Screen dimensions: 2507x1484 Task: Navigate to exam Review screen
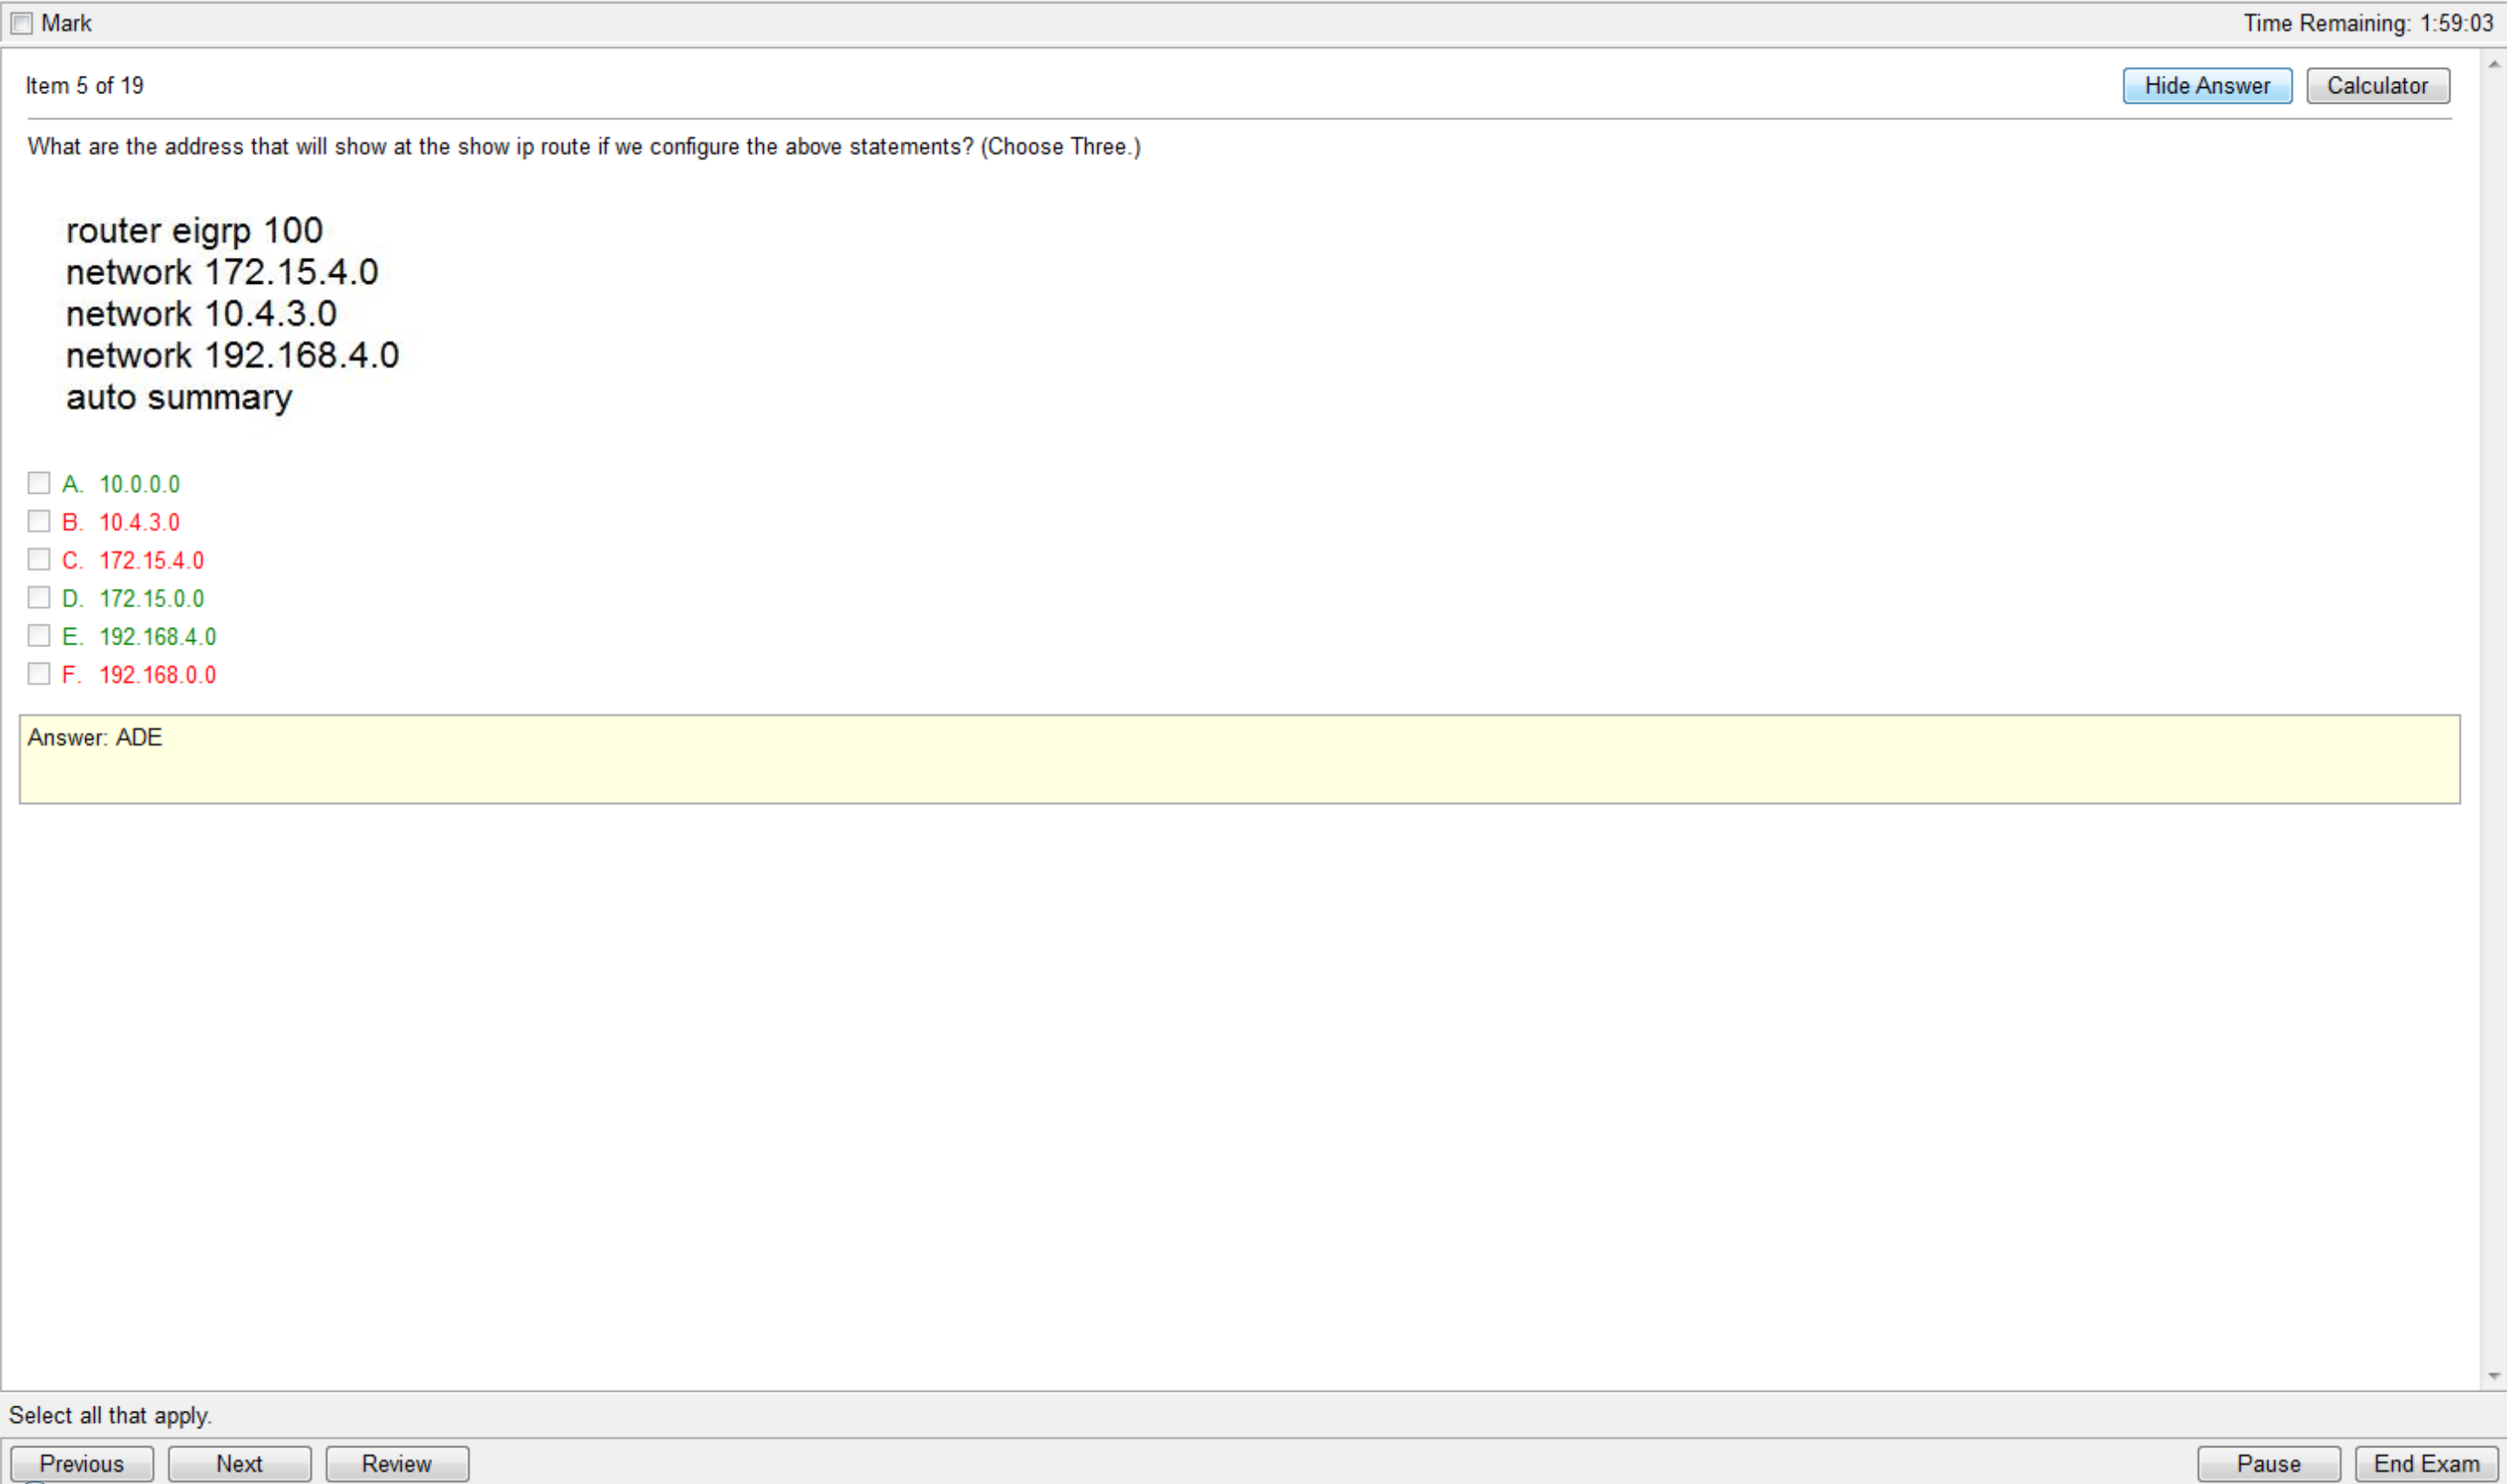pyautogui.click(x=395, y=1465)
